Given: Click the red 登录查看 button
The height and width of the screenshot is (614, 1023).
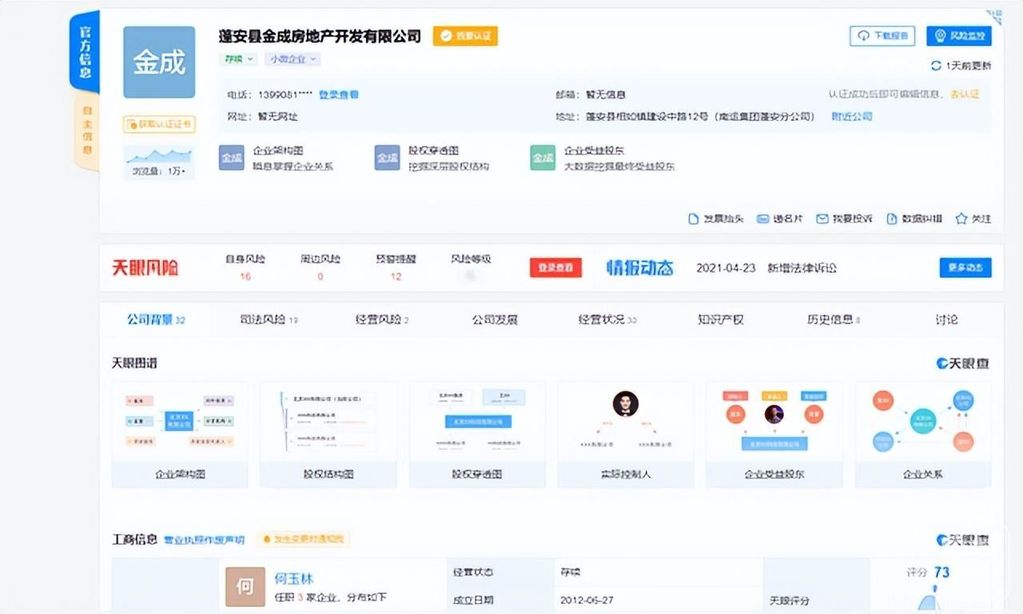Looking at the screenshot, I should [x=555, y=268].
